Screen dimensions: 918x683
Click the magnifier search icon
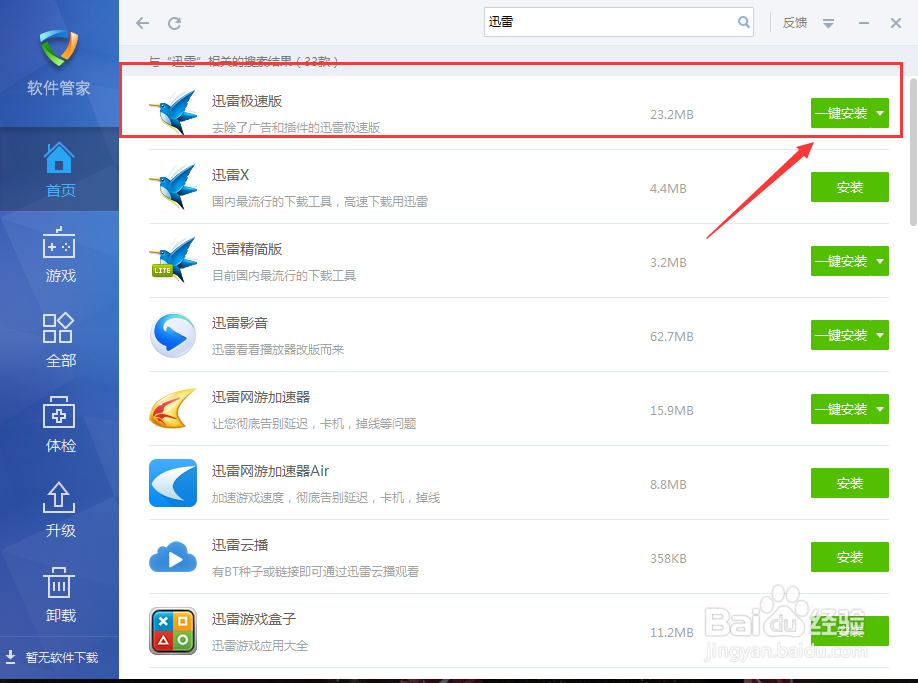(x=744, y=22)
